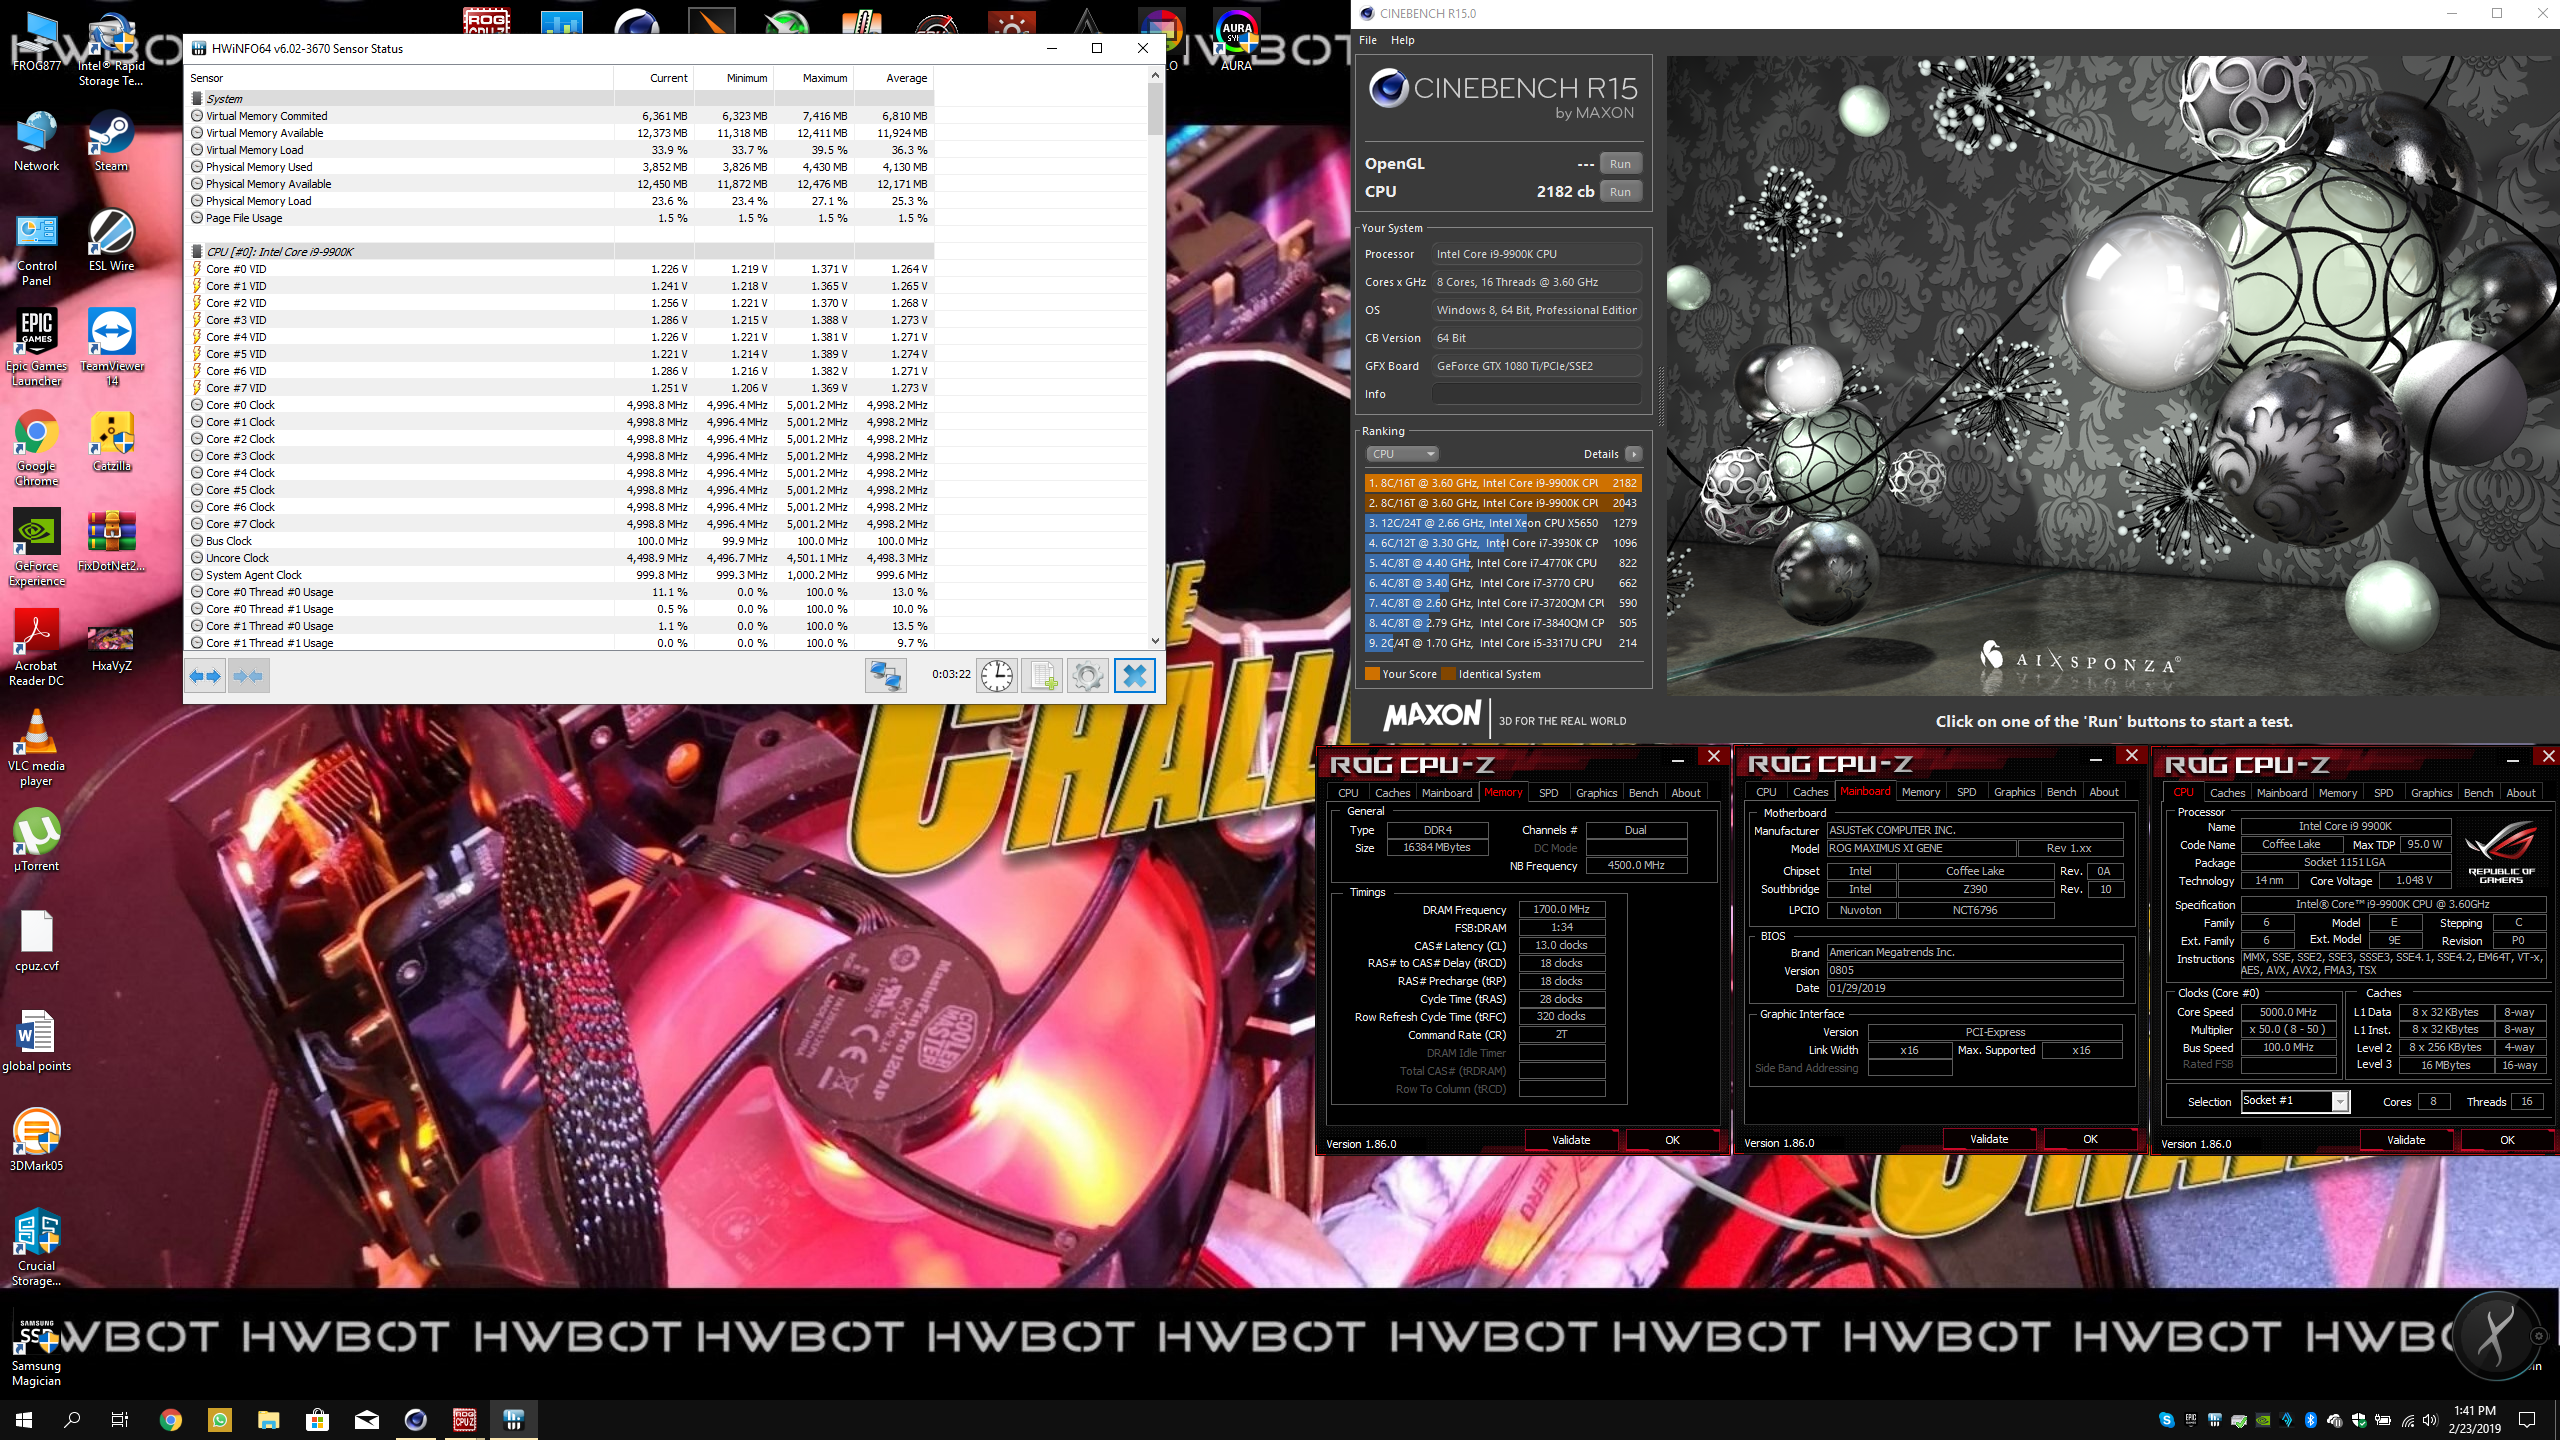Run the Cinebench OpenGL test

coord(1621,164)
